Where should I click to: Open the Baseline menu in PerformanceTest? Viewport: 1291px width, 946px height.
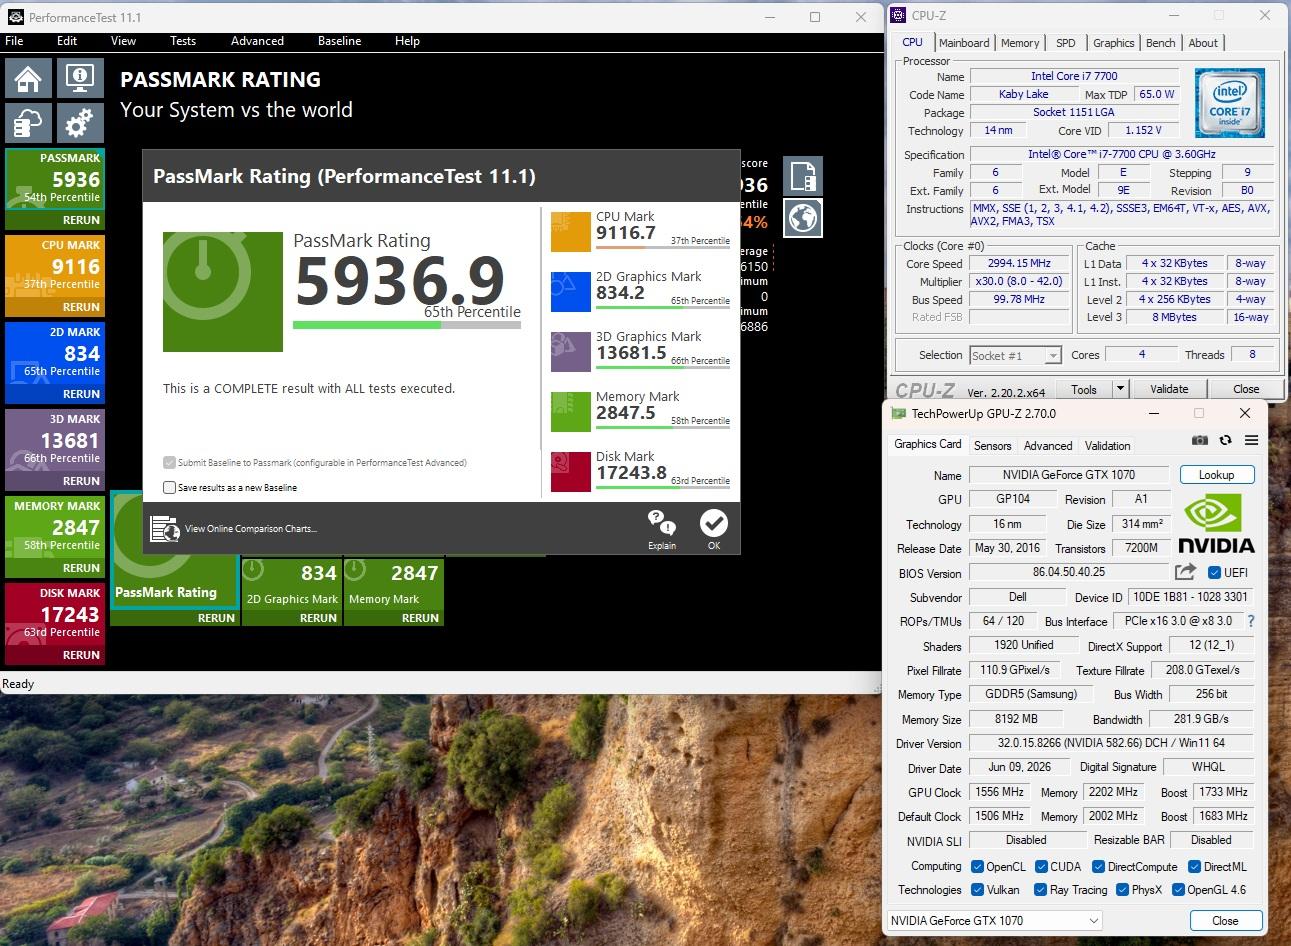pos(340,41)
